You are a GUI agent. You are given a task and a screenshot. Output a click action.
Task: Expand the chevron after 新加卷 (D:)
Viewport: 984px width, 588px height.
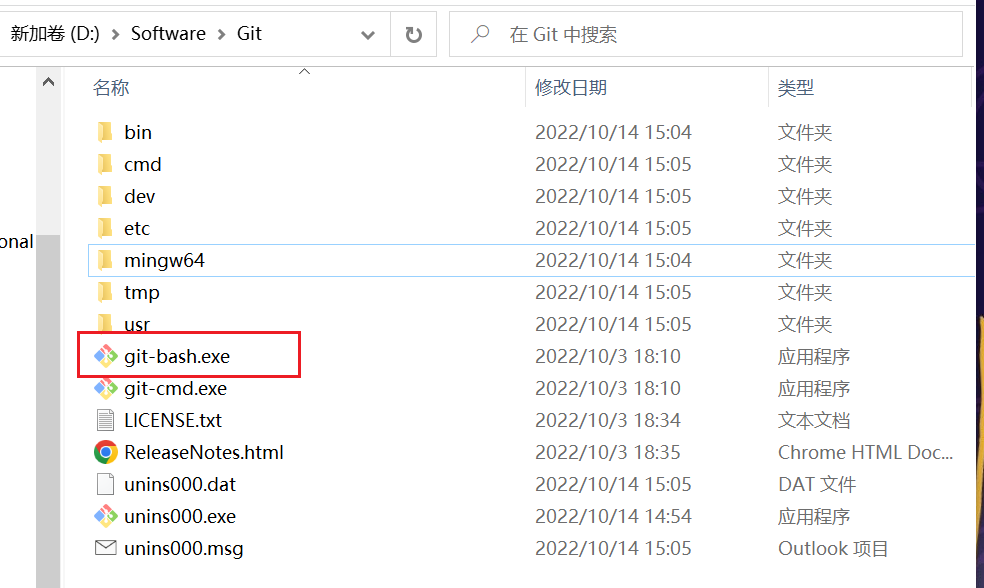pyautogui.click(x=115, y=35)
